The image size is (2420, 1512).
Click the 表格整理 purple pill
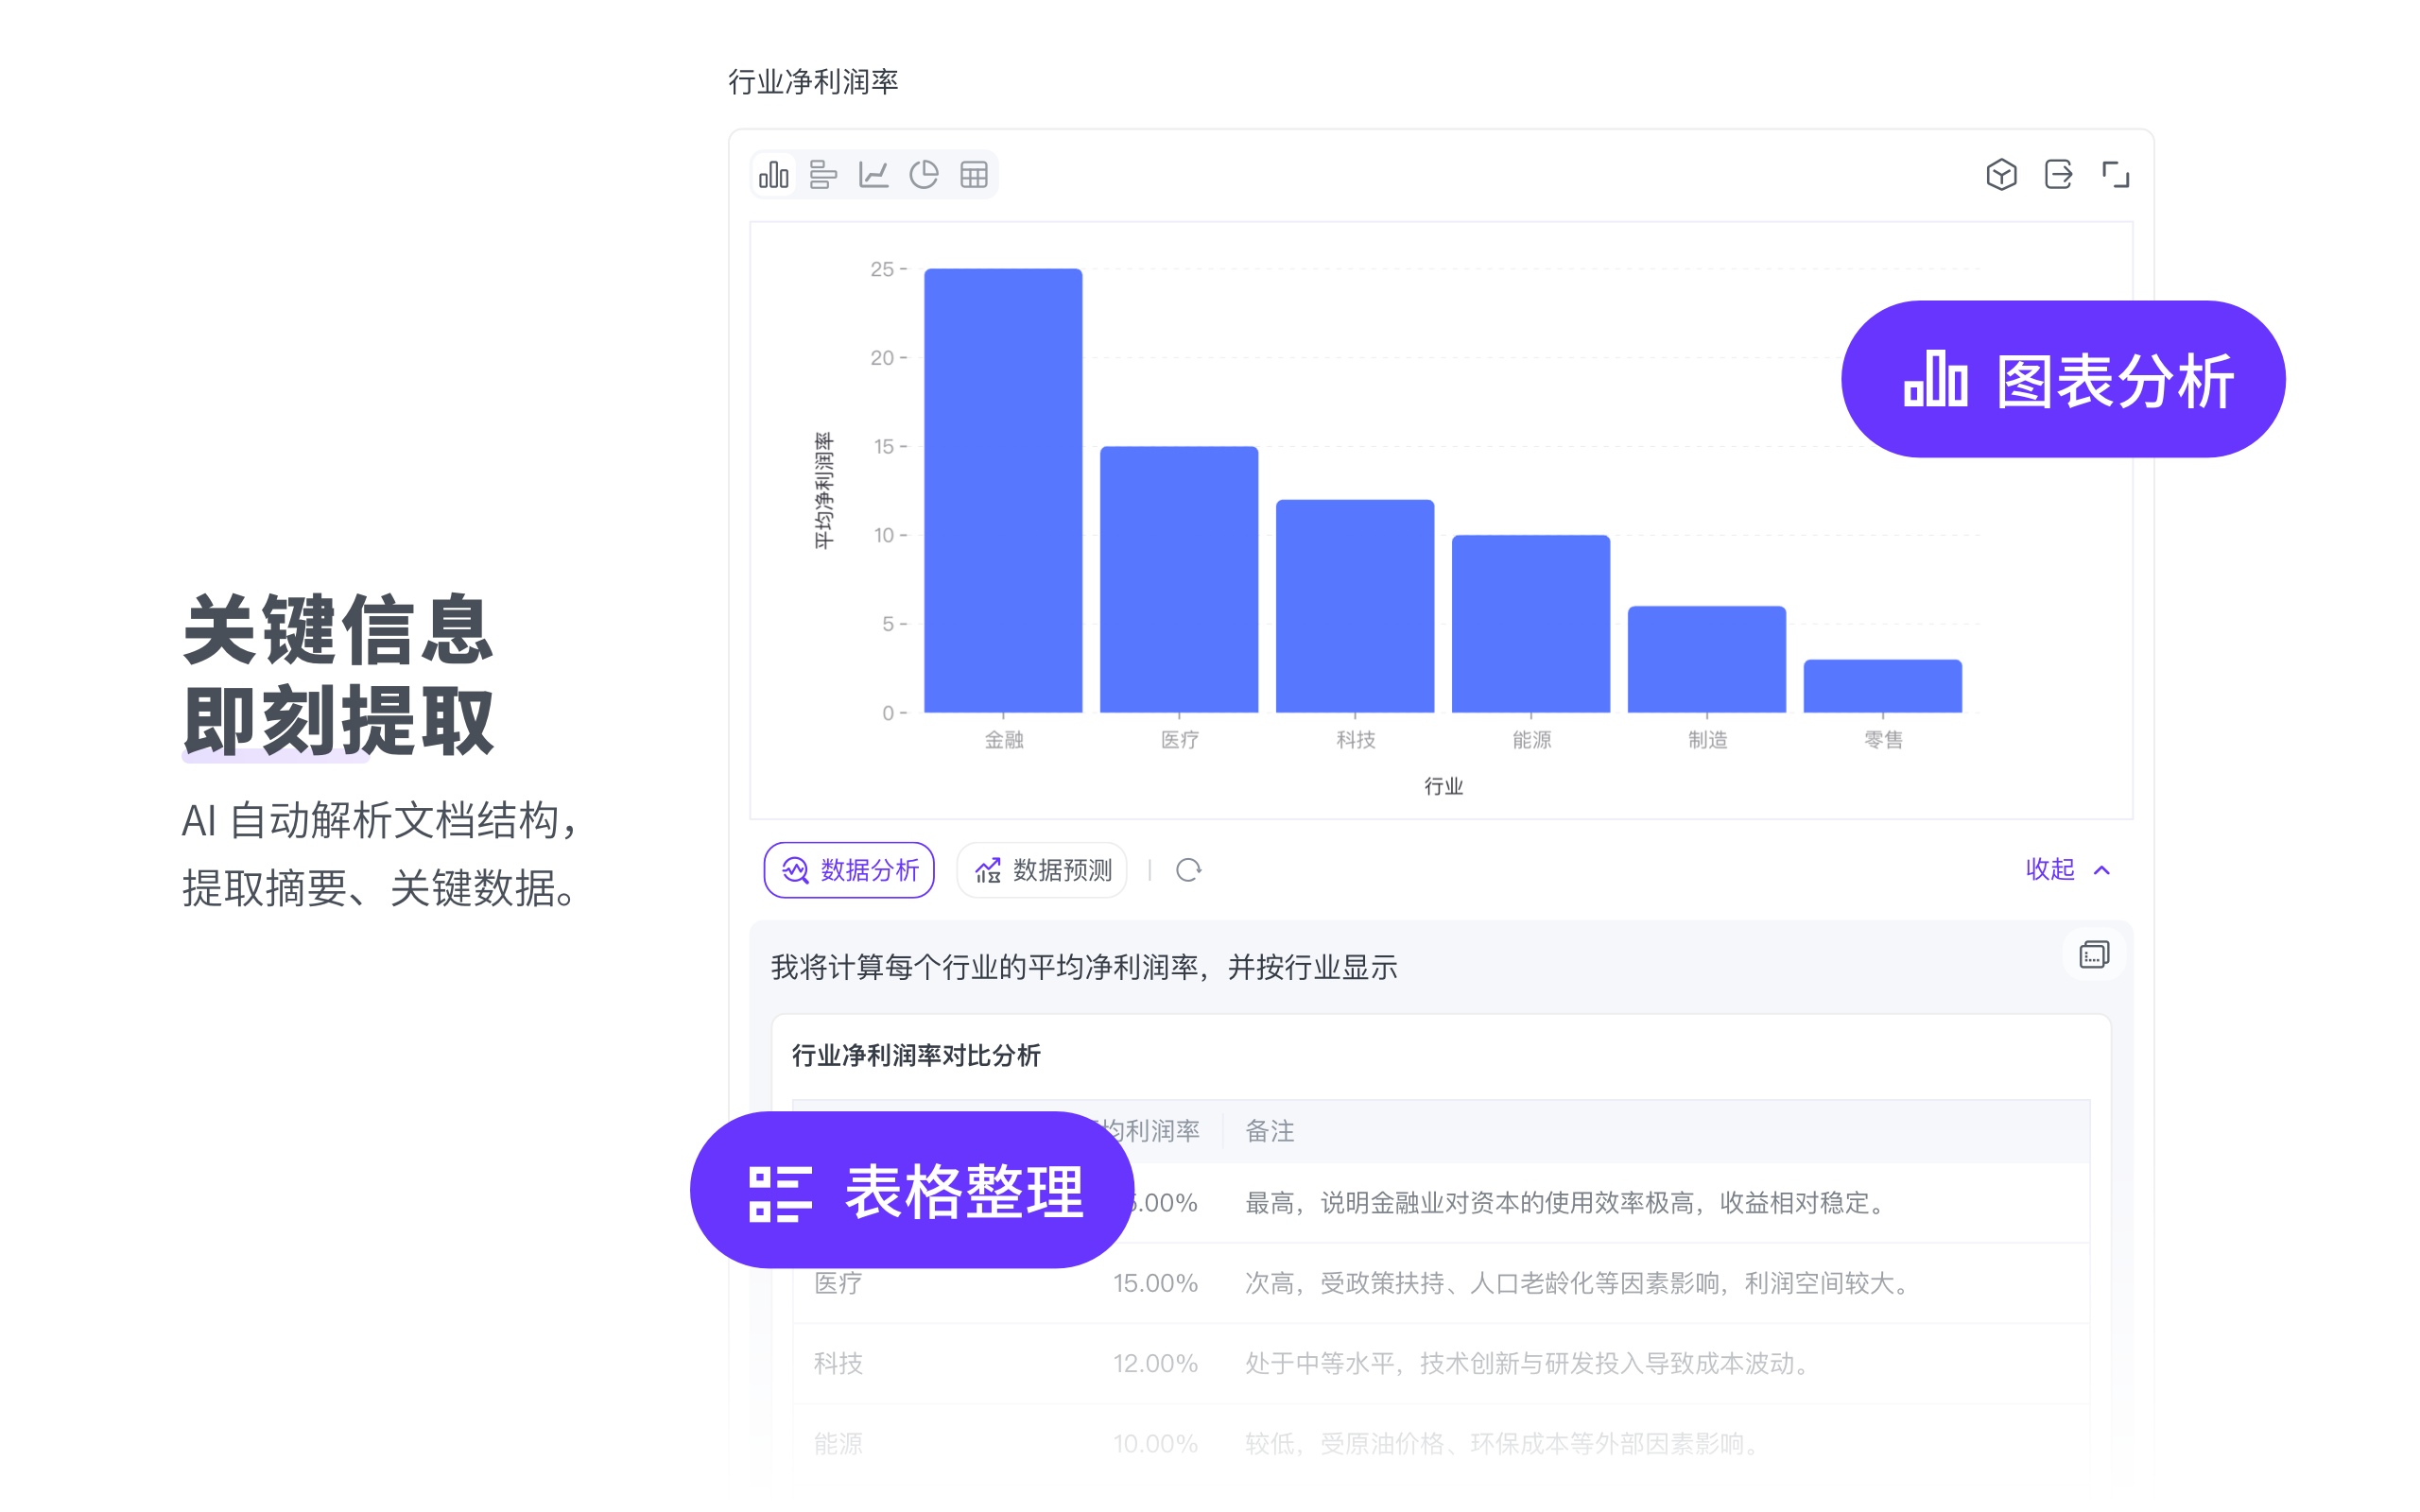(x=912, y=1190)
